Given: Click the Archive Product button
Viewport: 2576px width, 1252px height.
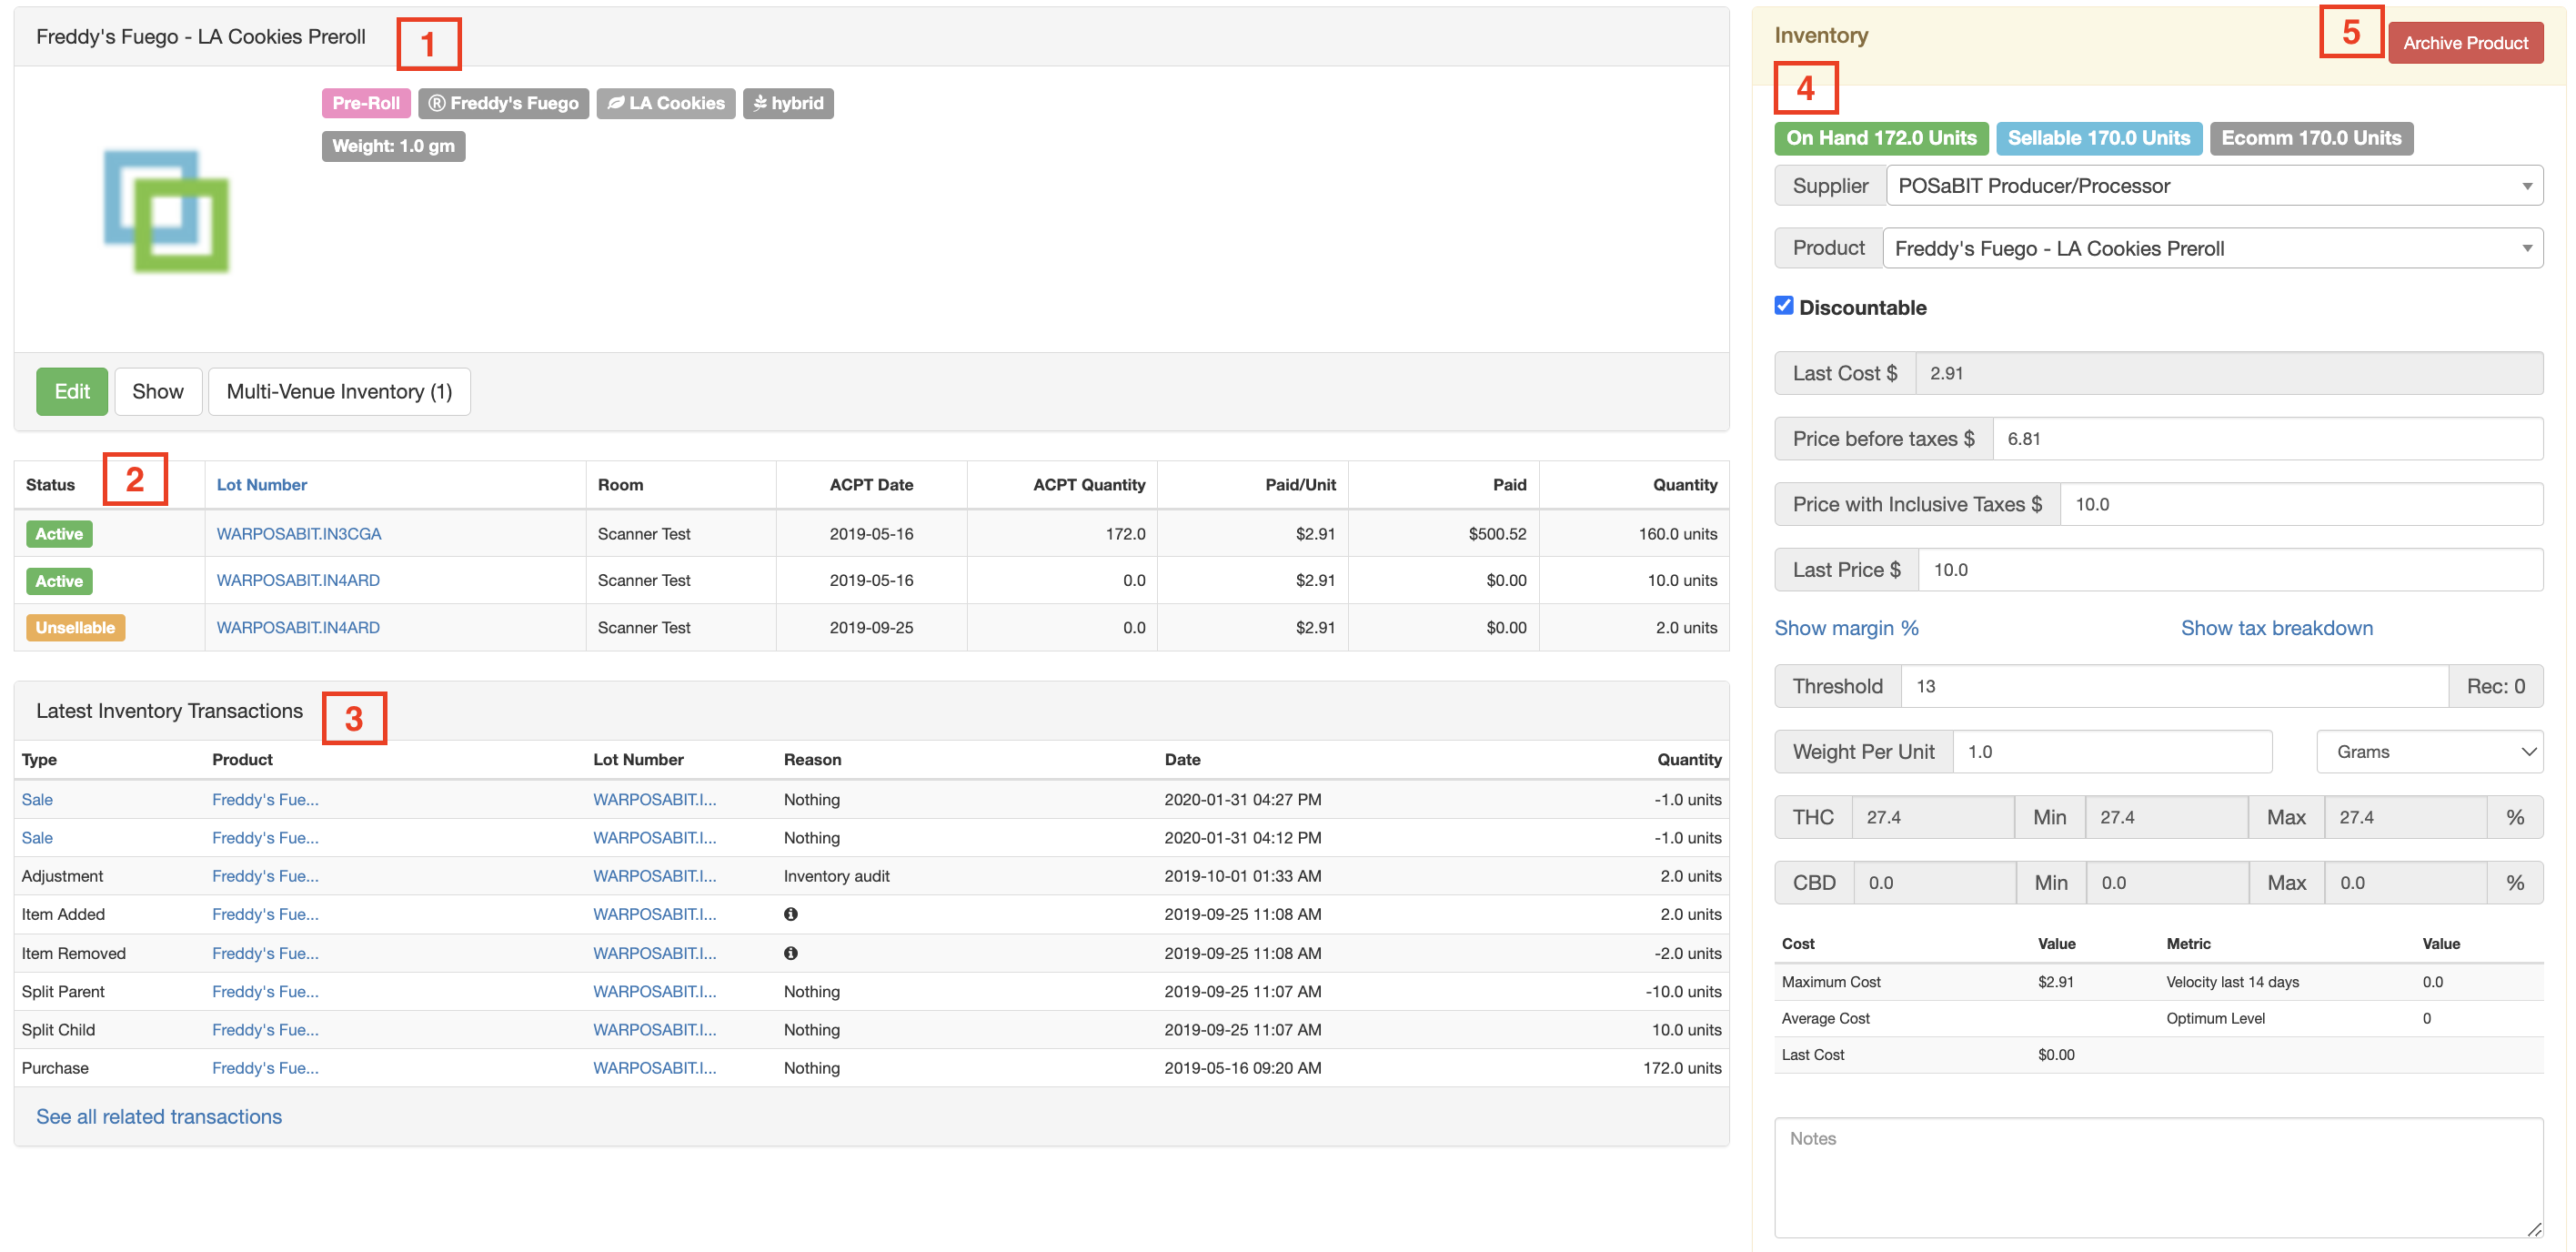Looking at the screenshot, I should [x=2465, y=43].
